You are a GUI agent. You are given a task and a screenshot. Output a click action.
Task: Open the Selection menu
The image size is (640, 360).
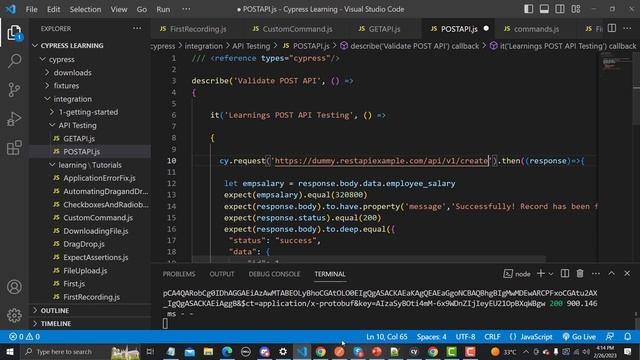[85, 9]
